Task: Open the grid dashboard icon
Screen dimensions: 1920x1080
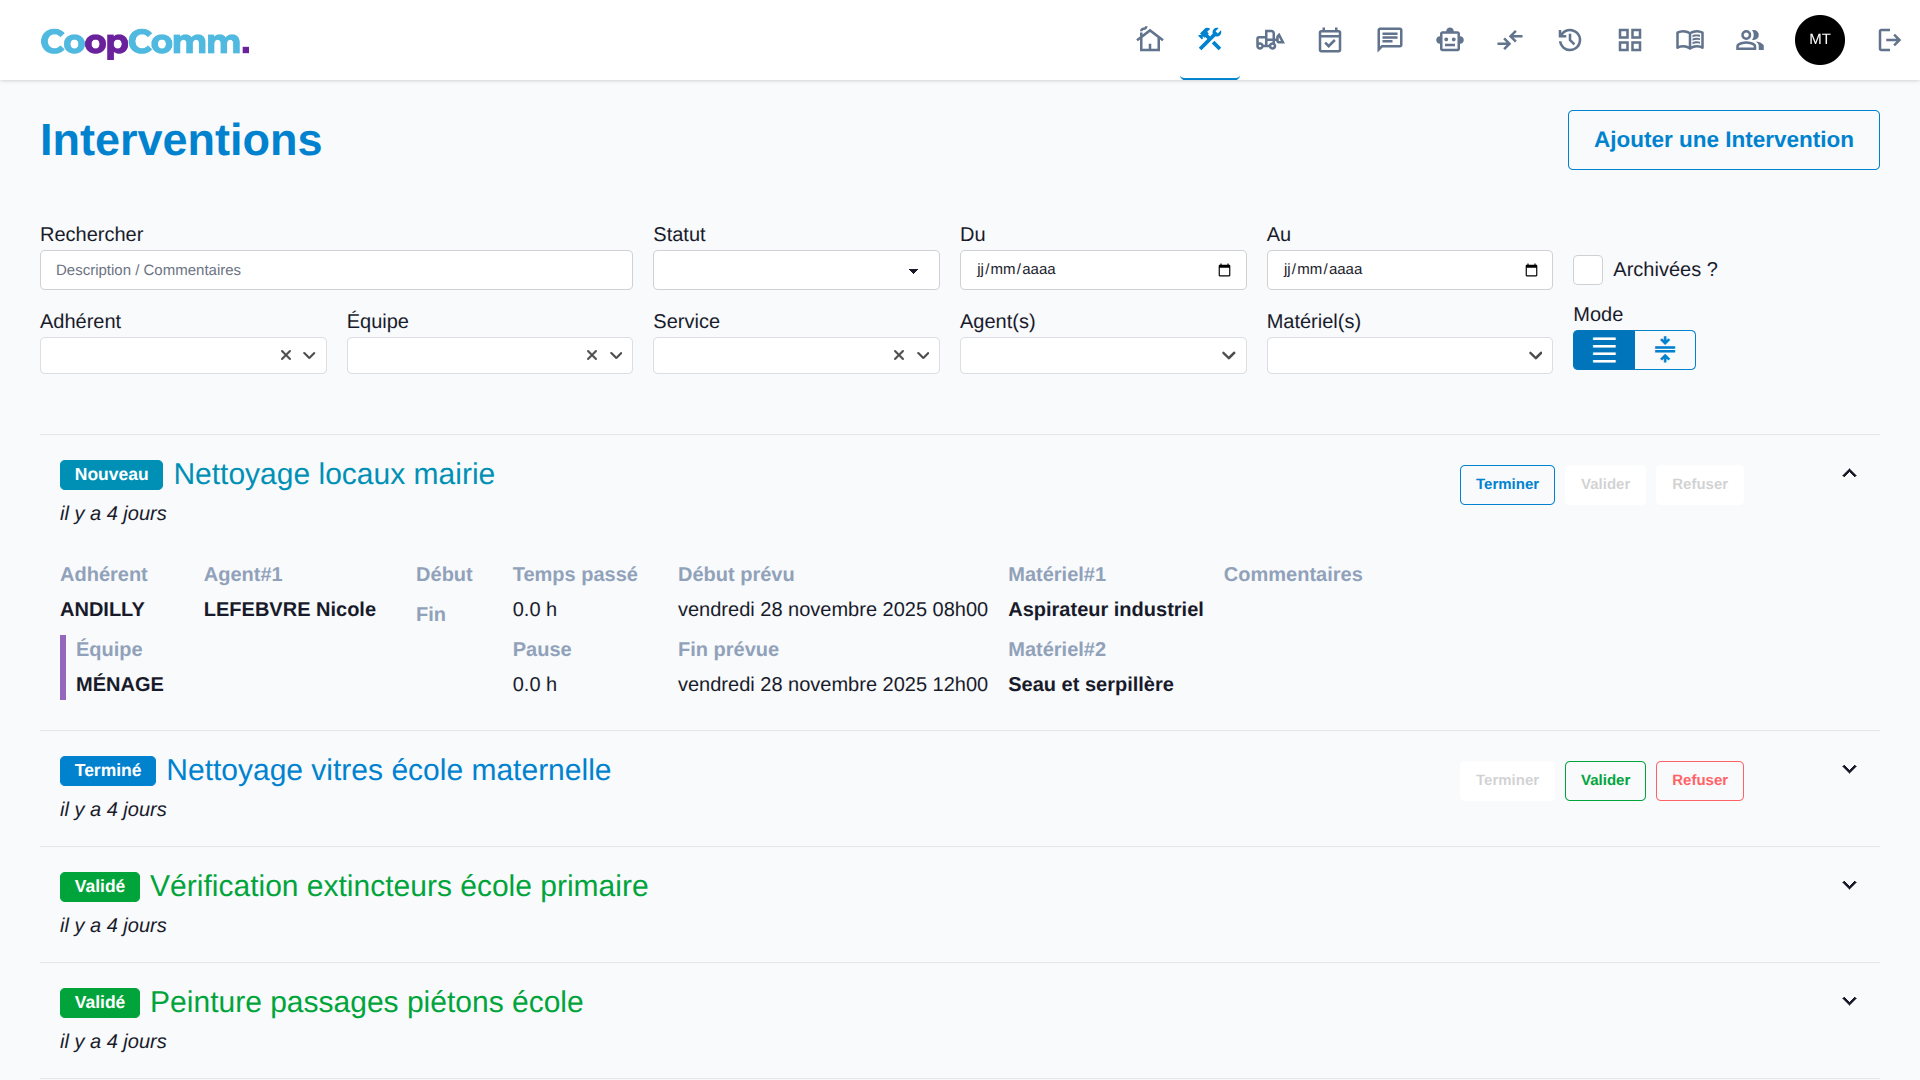Action: 1630,40
